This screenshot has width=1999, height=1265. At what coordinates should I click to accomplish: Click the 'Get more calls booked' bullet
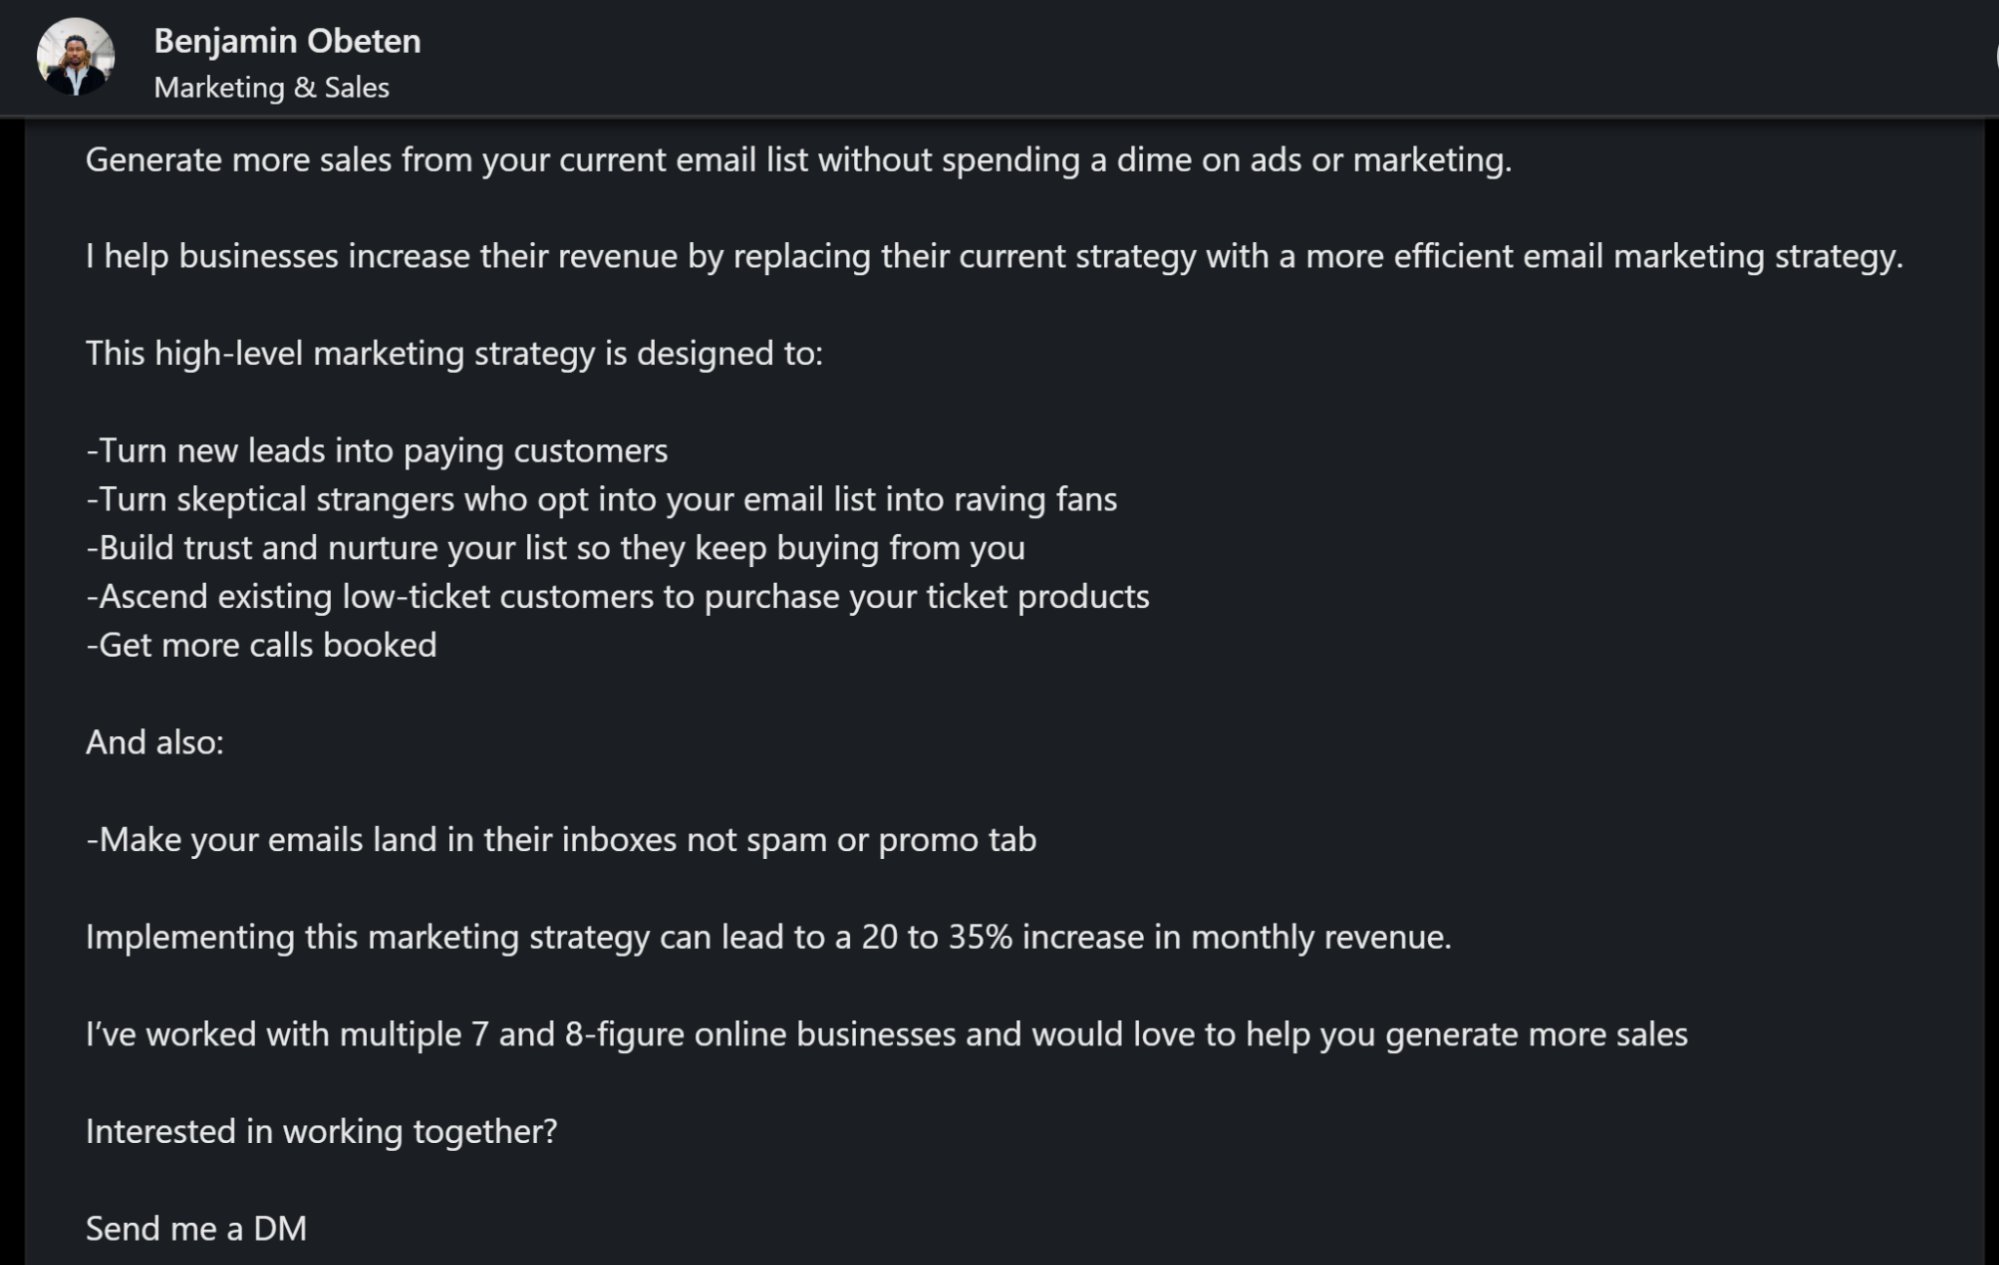(261, 645)
